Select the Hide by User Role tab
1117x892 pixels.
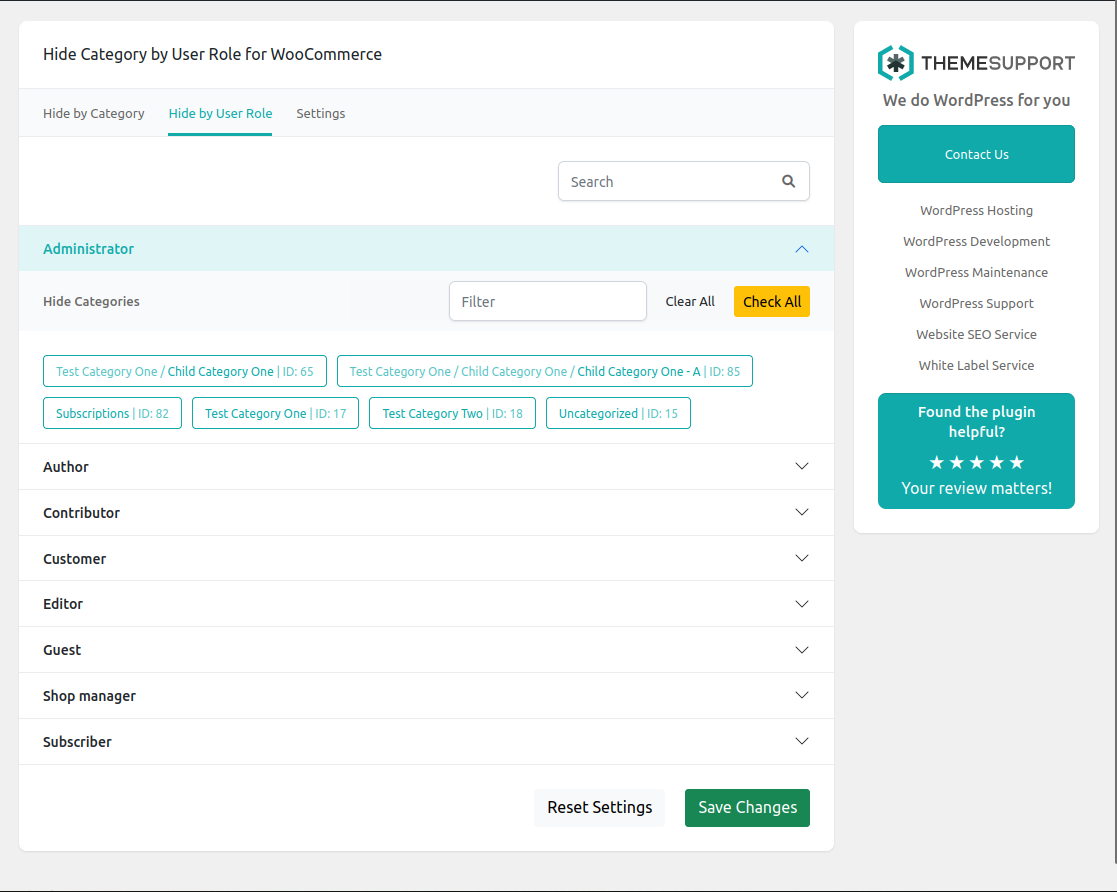[220, 113]
